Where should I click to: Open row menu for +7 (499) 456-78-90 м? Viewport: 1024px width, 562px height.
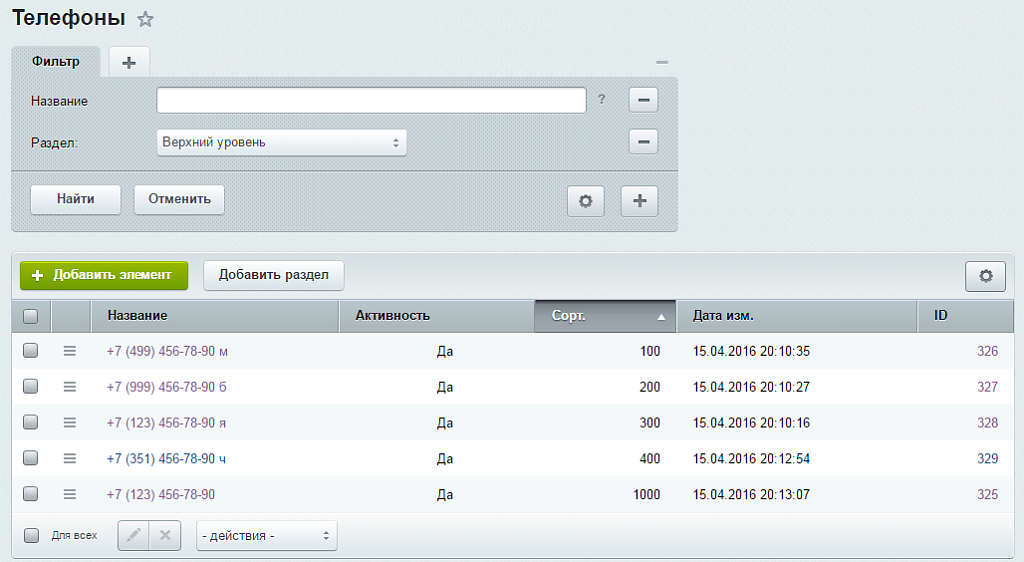tap(70, 351)
